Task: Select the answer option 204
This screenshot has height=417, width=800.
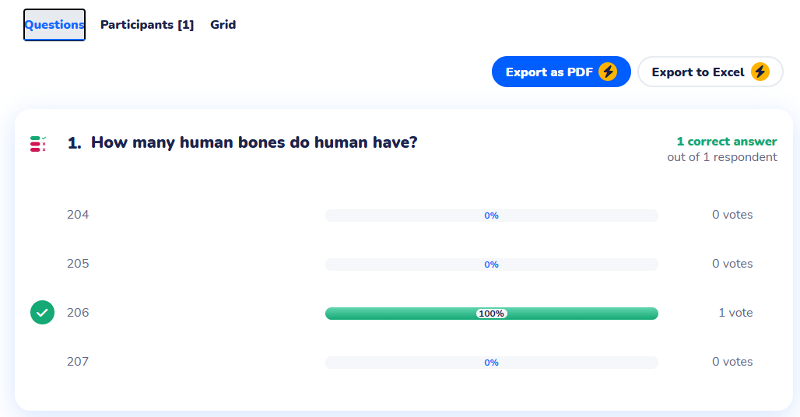Action: 78,215
